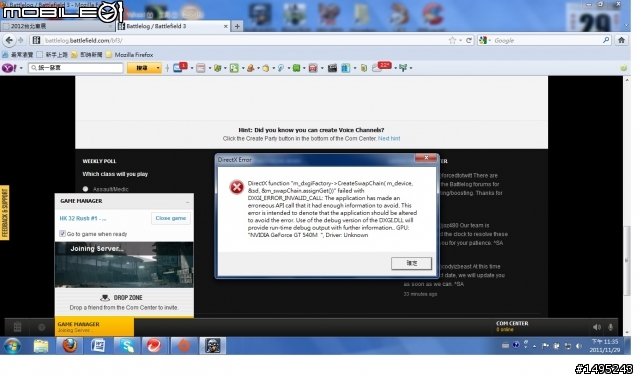This screenshot has height=377, width=640.
Task: Expand the dropdown next to the mail icon
Action: (192, 68)
